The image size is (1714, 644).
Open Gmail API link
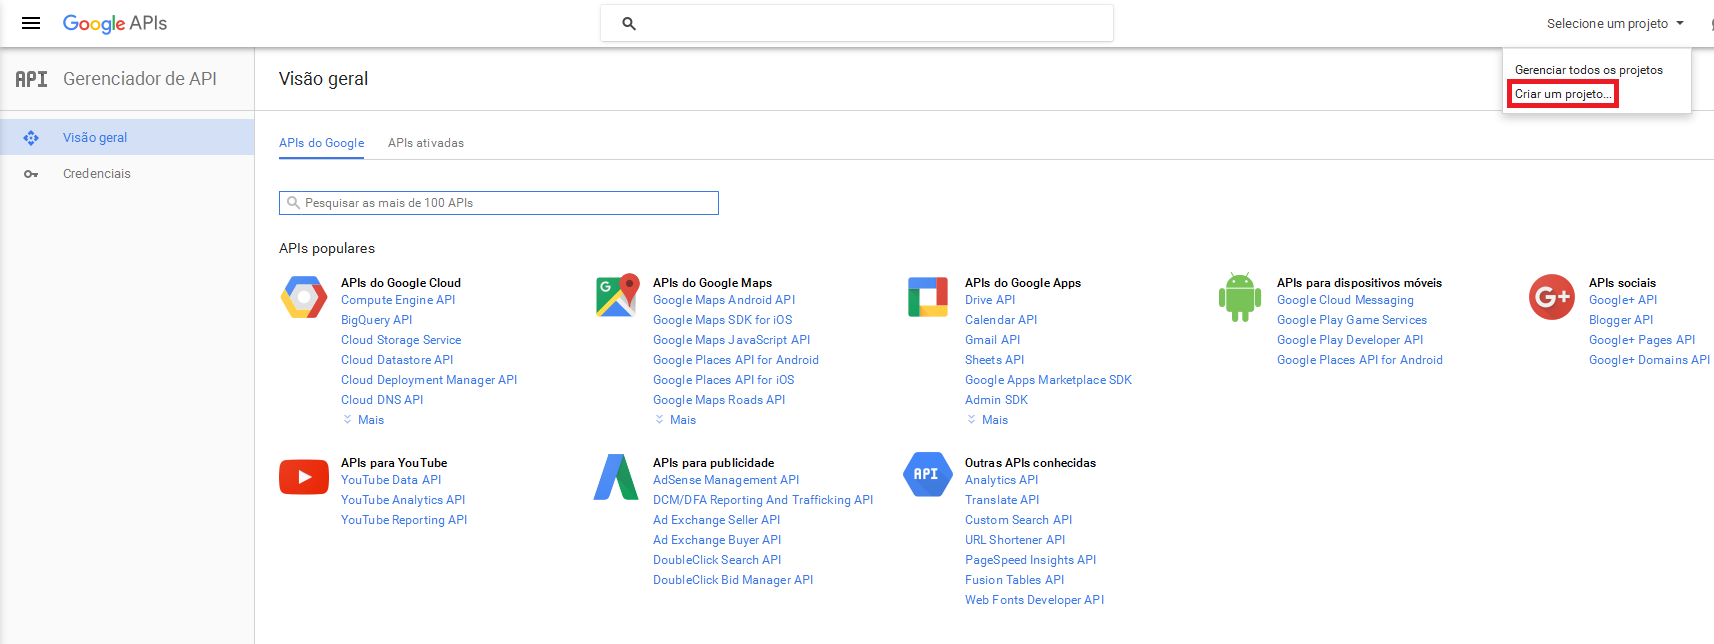click(x=993, y=340)
